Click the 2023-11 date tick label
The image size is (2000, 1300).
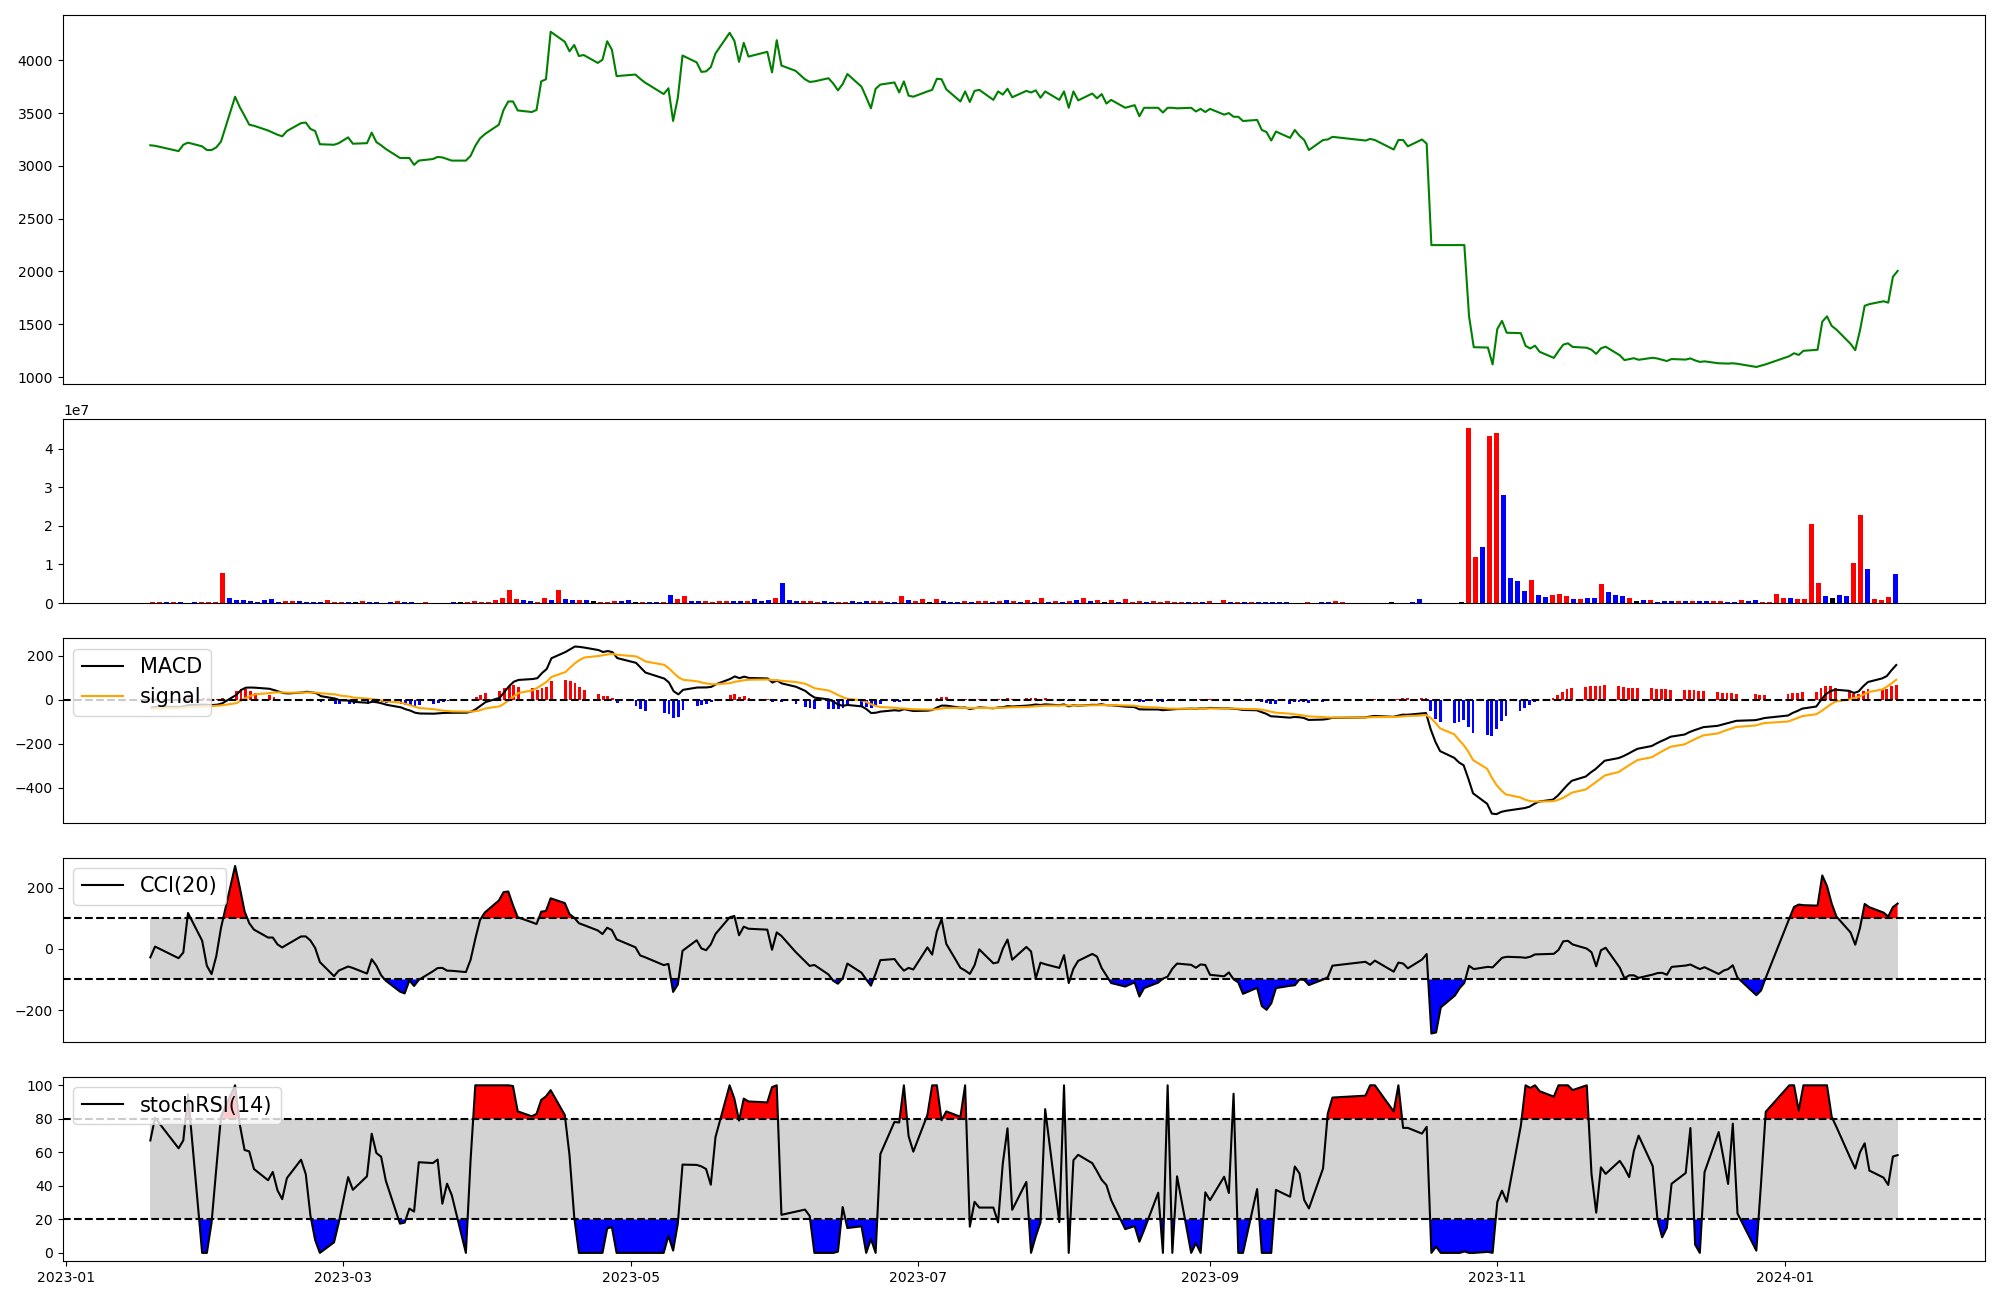point(1497,1277)
